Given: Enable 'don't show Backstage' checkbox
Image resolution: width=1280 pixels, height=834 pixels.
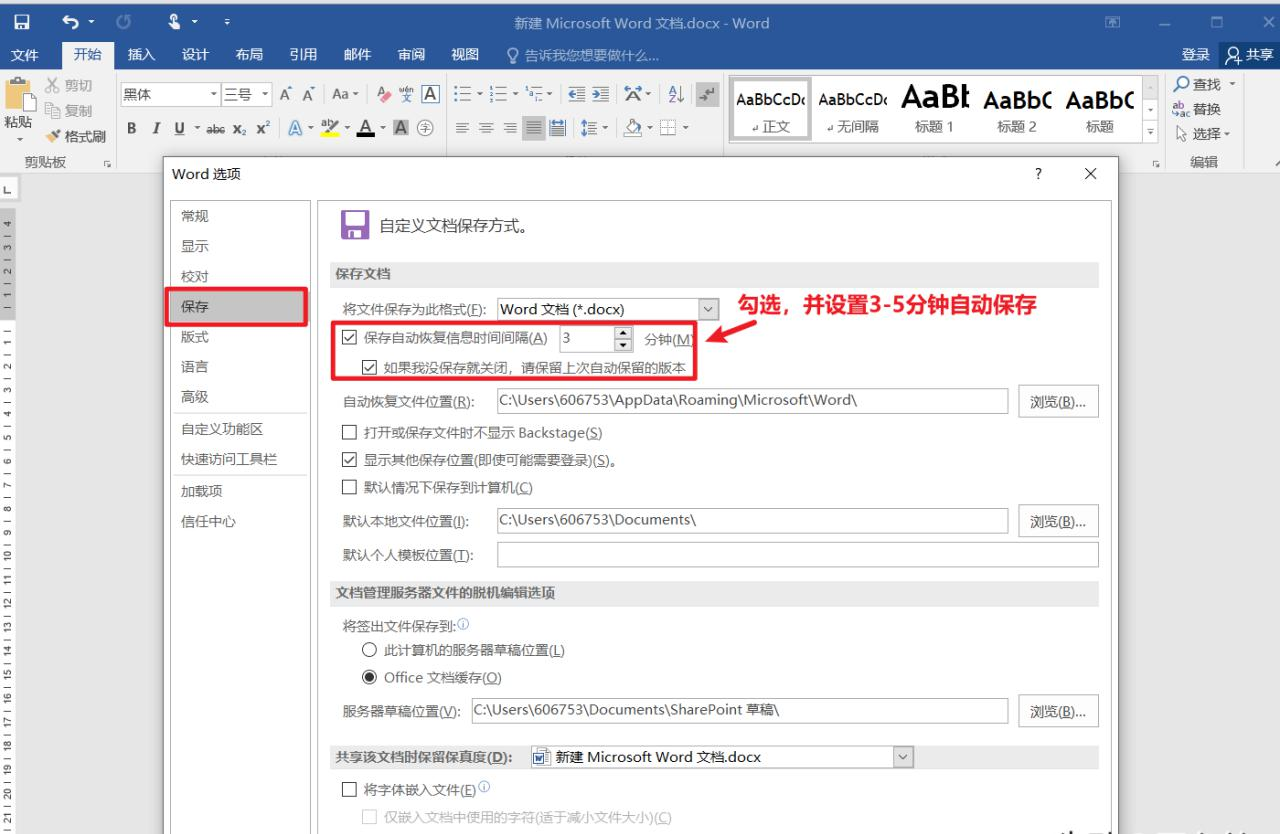Looking at the screenshot, I should [349, 433].
